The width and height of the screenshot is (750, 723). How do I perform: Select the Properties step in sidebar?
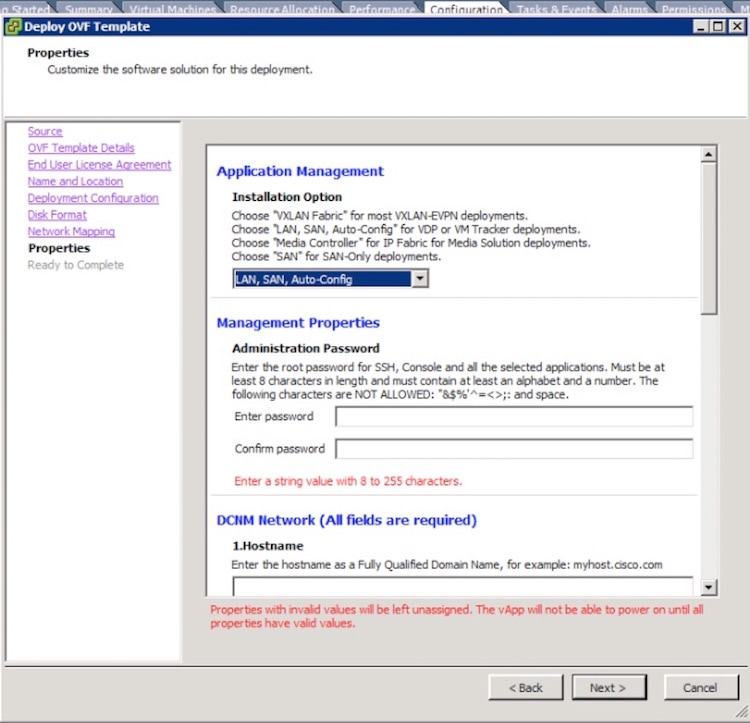pos(59,248)
